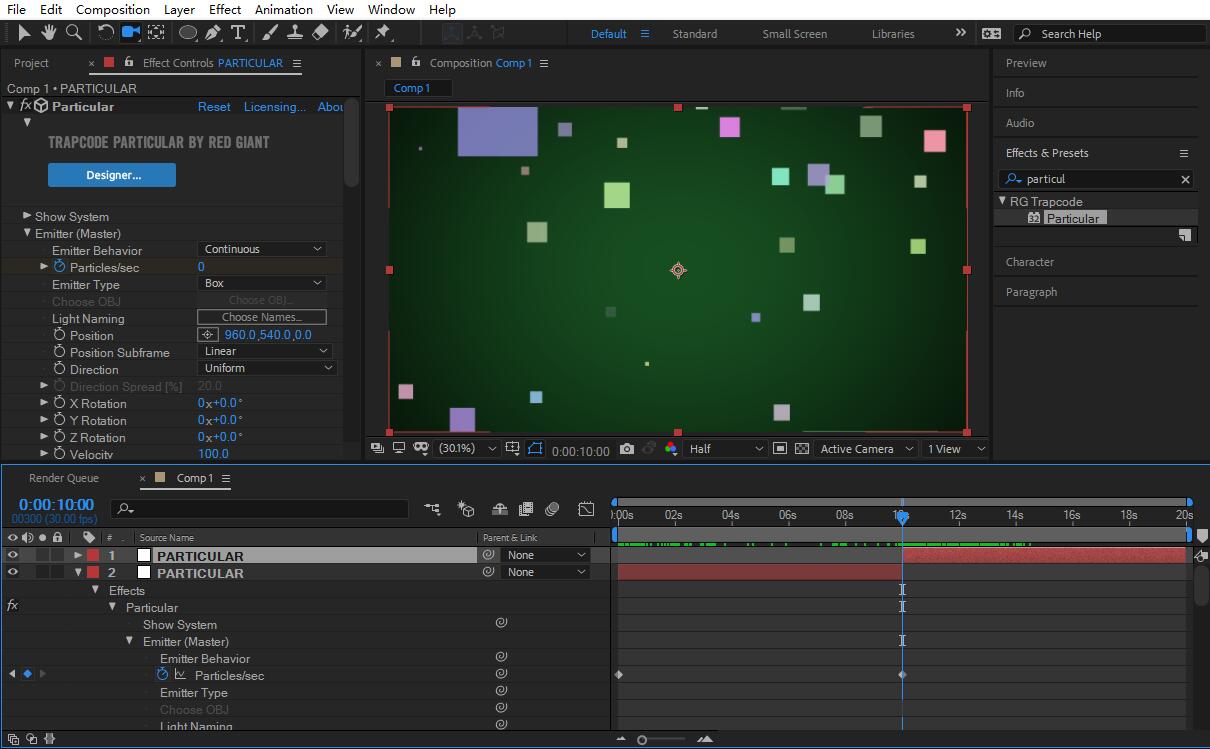Open the magnification ratio (30.1%) dropdown
This screenshot has height=749, width=1210.
(467, 449)
